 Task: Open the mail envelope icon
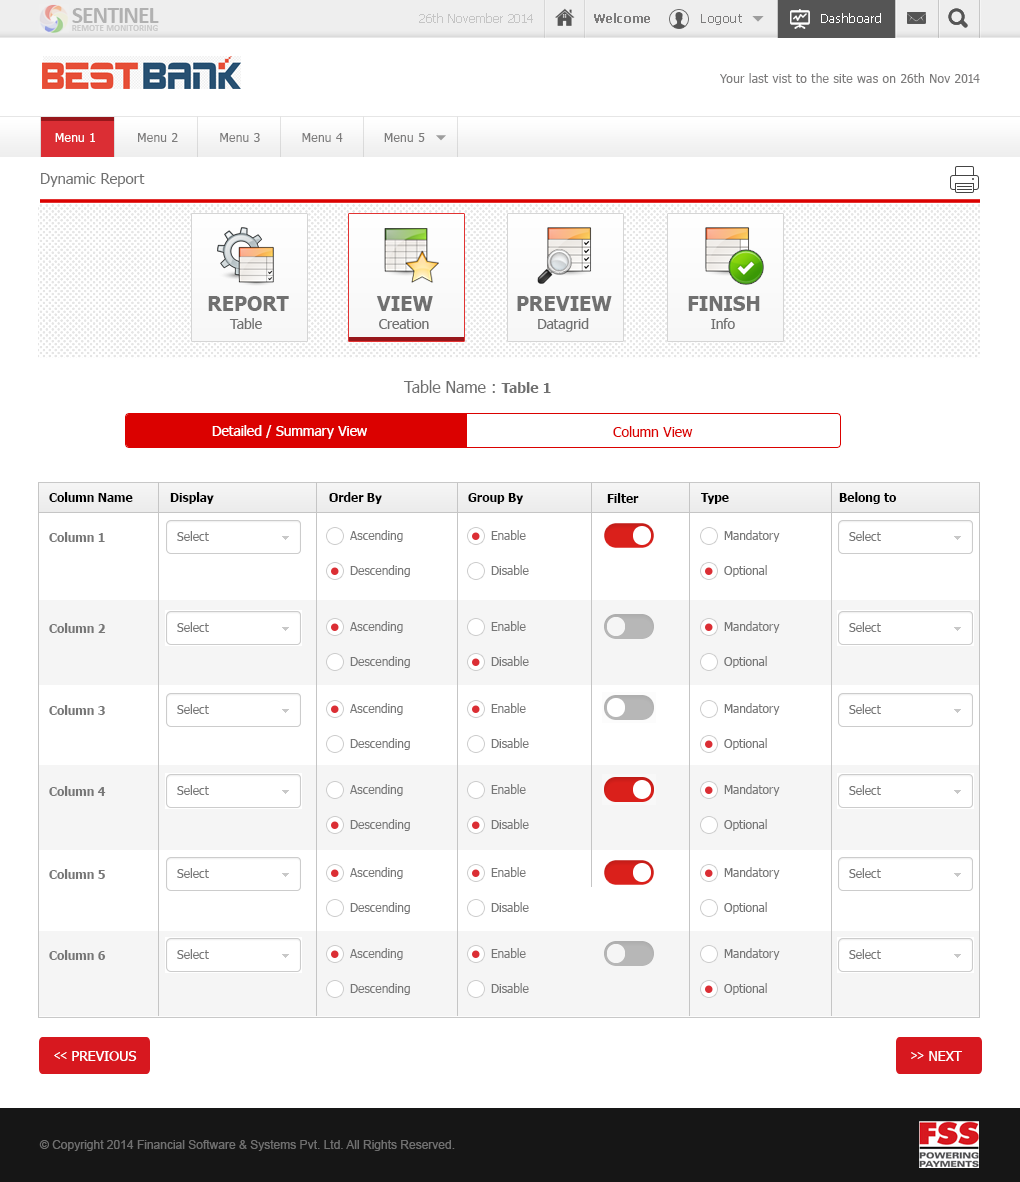[x=916, y=18]
